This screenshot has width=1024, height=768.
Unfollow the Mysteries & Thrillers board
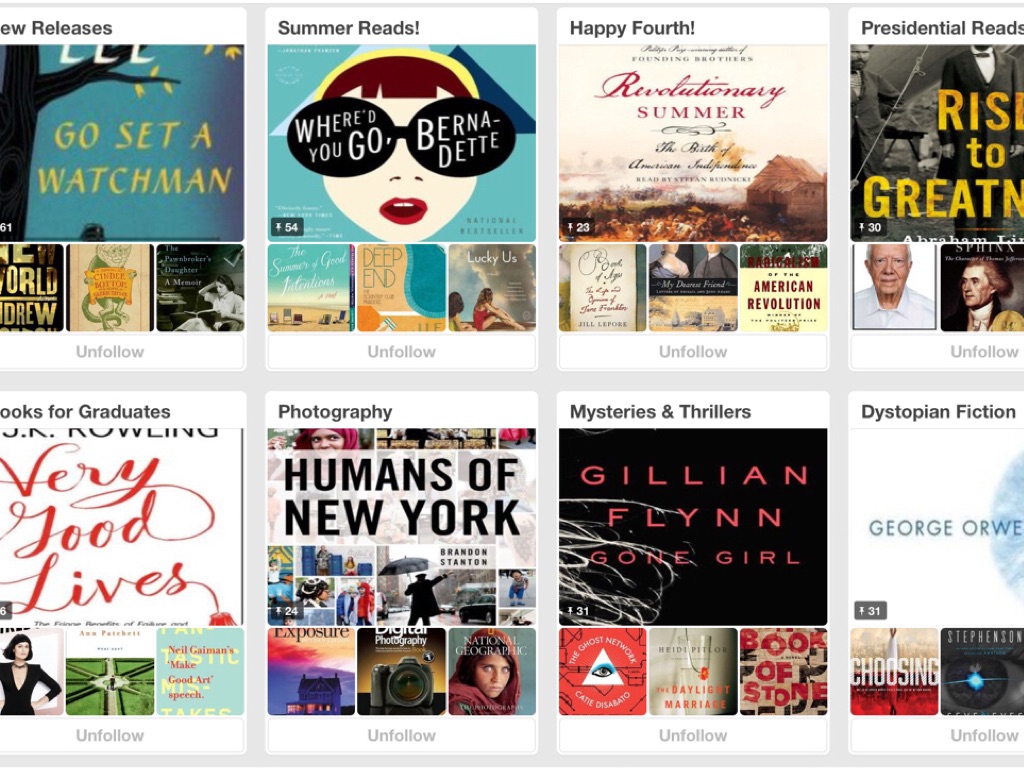[x=693, y=736]
